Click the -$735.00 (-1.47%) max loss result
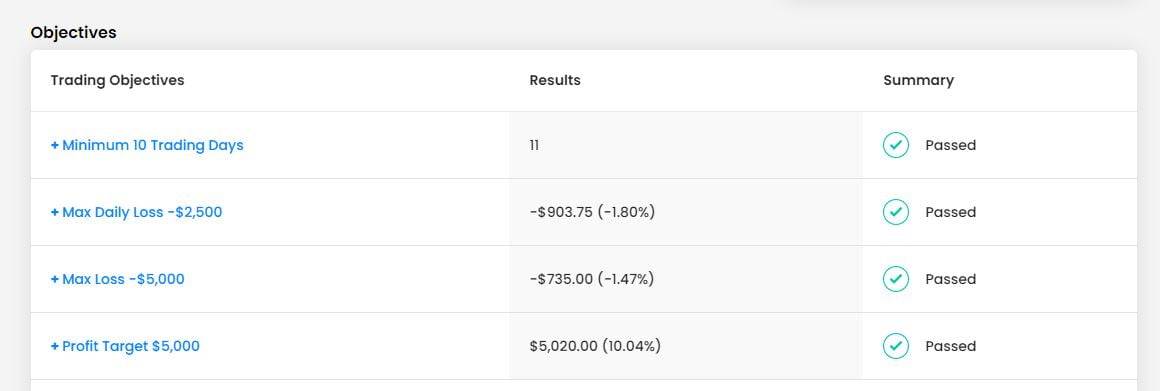This screenshot has width=1160, height=391. (592, 279)
